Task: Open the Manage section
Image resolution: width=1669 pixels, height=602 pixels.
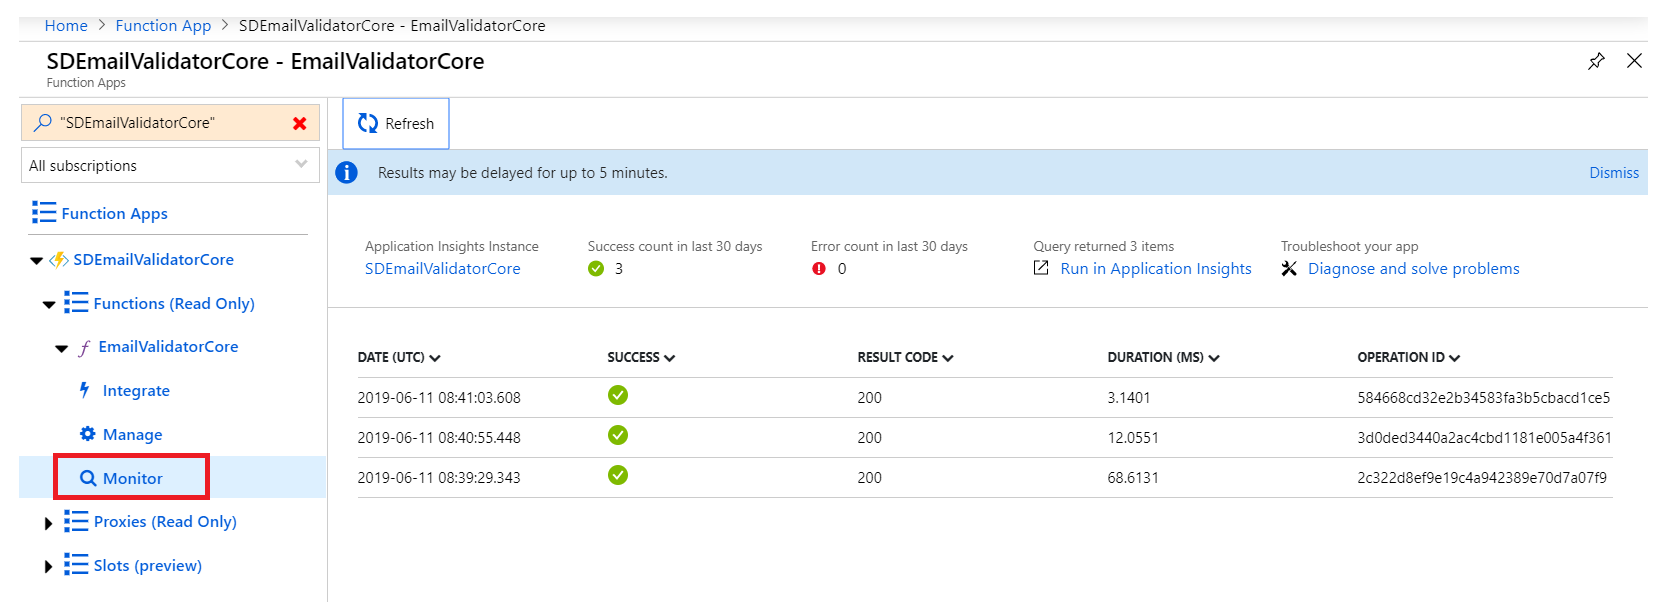Action: coord(132,434)
